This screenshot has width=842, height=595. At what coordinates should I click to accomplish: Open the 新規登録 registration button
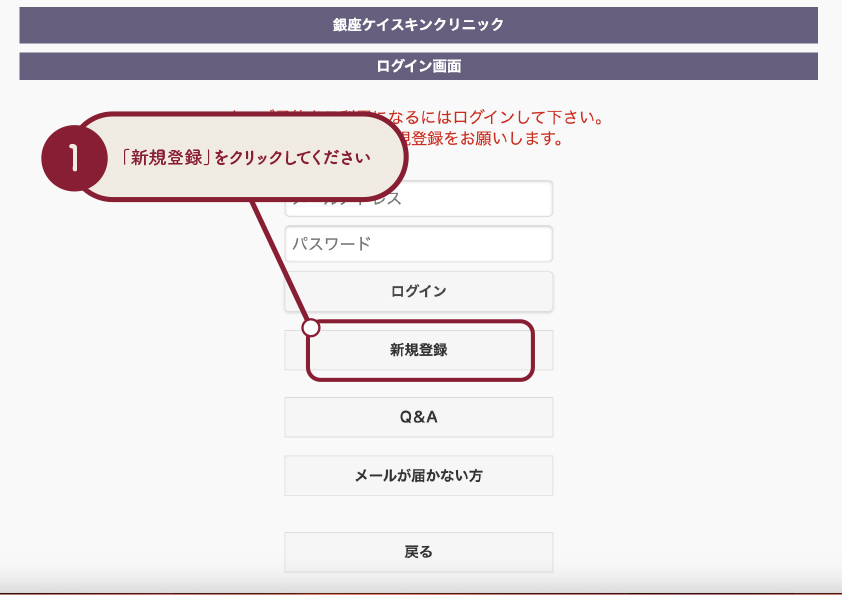pos(418,350)
